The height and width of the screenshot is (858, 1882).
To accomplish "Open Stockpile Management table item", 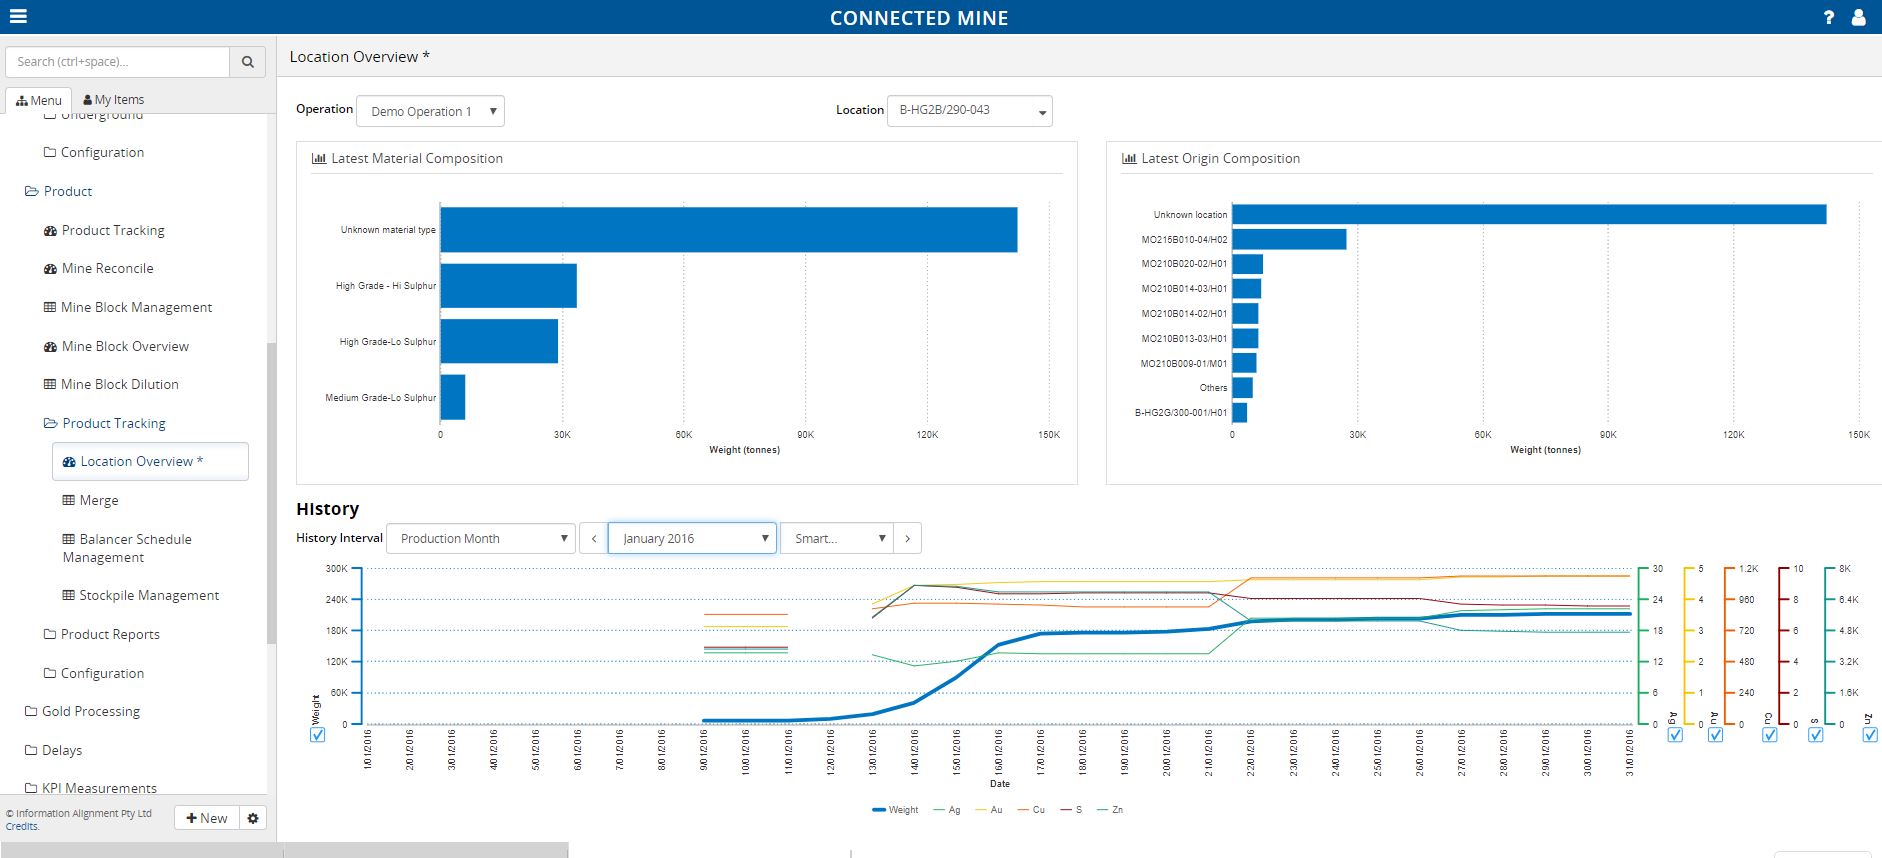I will pos(141,595).
